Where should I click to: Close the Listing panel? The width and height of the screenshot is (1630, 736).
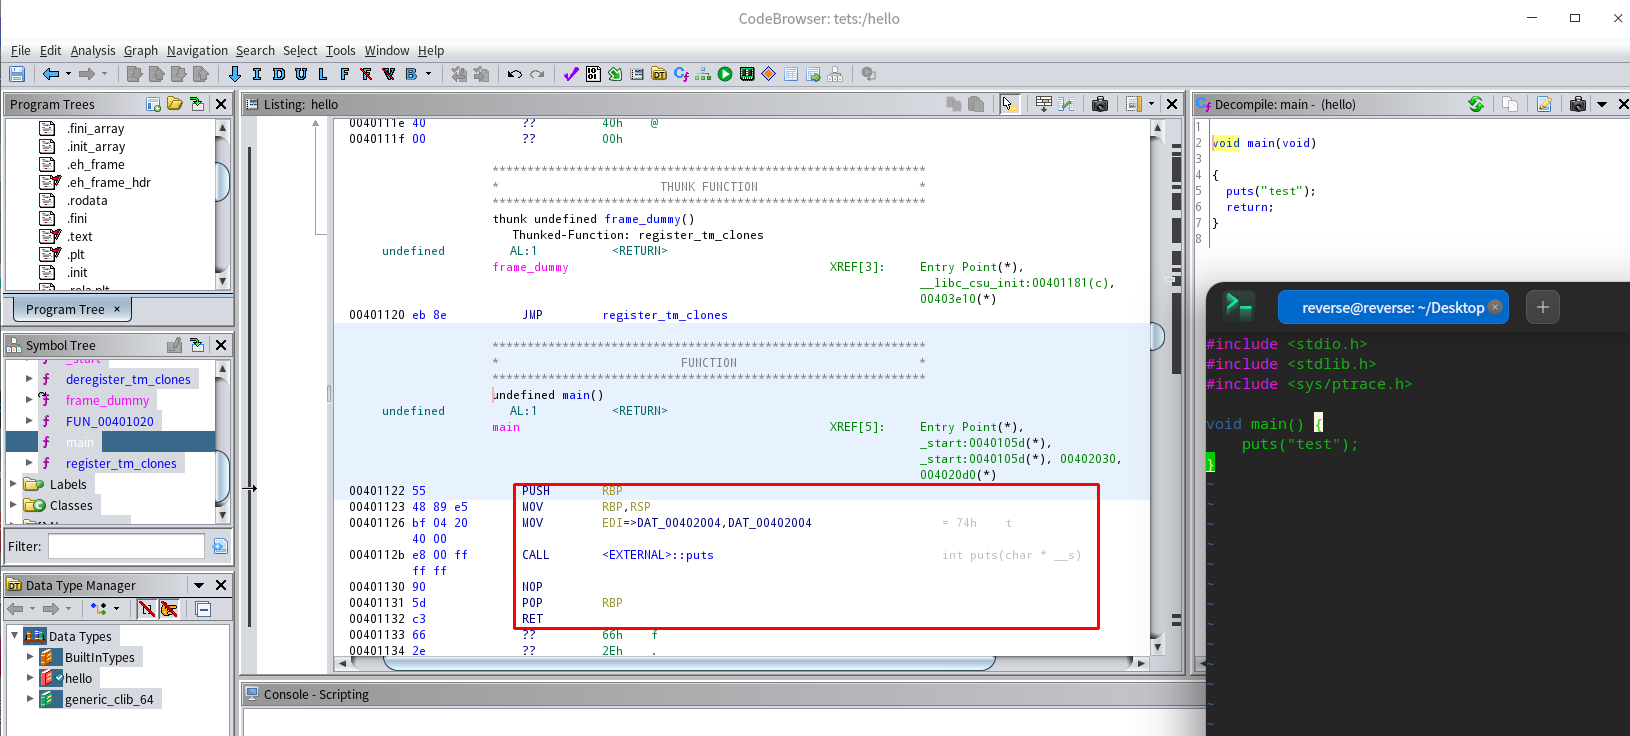pos(1172,104)
